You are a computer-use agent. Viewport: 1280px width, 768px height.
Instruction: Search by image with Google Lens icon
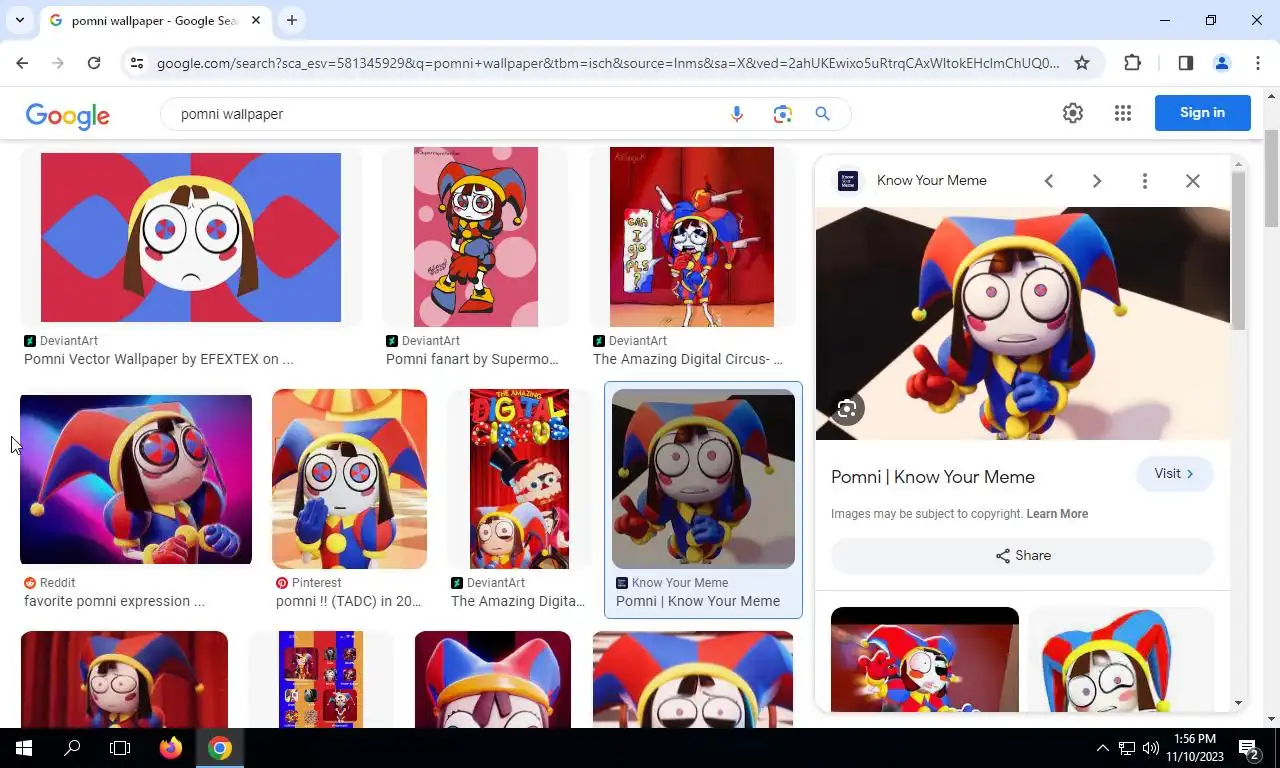tap(782, 114)
